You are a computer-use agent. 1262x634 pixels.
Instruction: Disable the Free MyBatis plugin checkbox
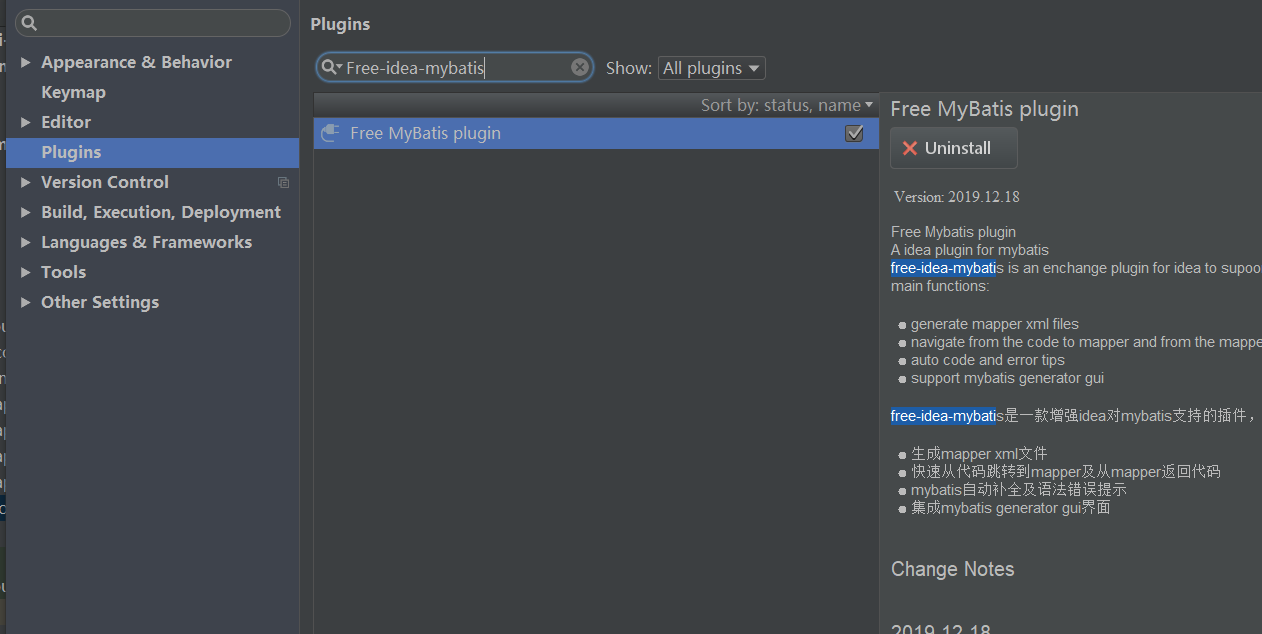(854, 133)
